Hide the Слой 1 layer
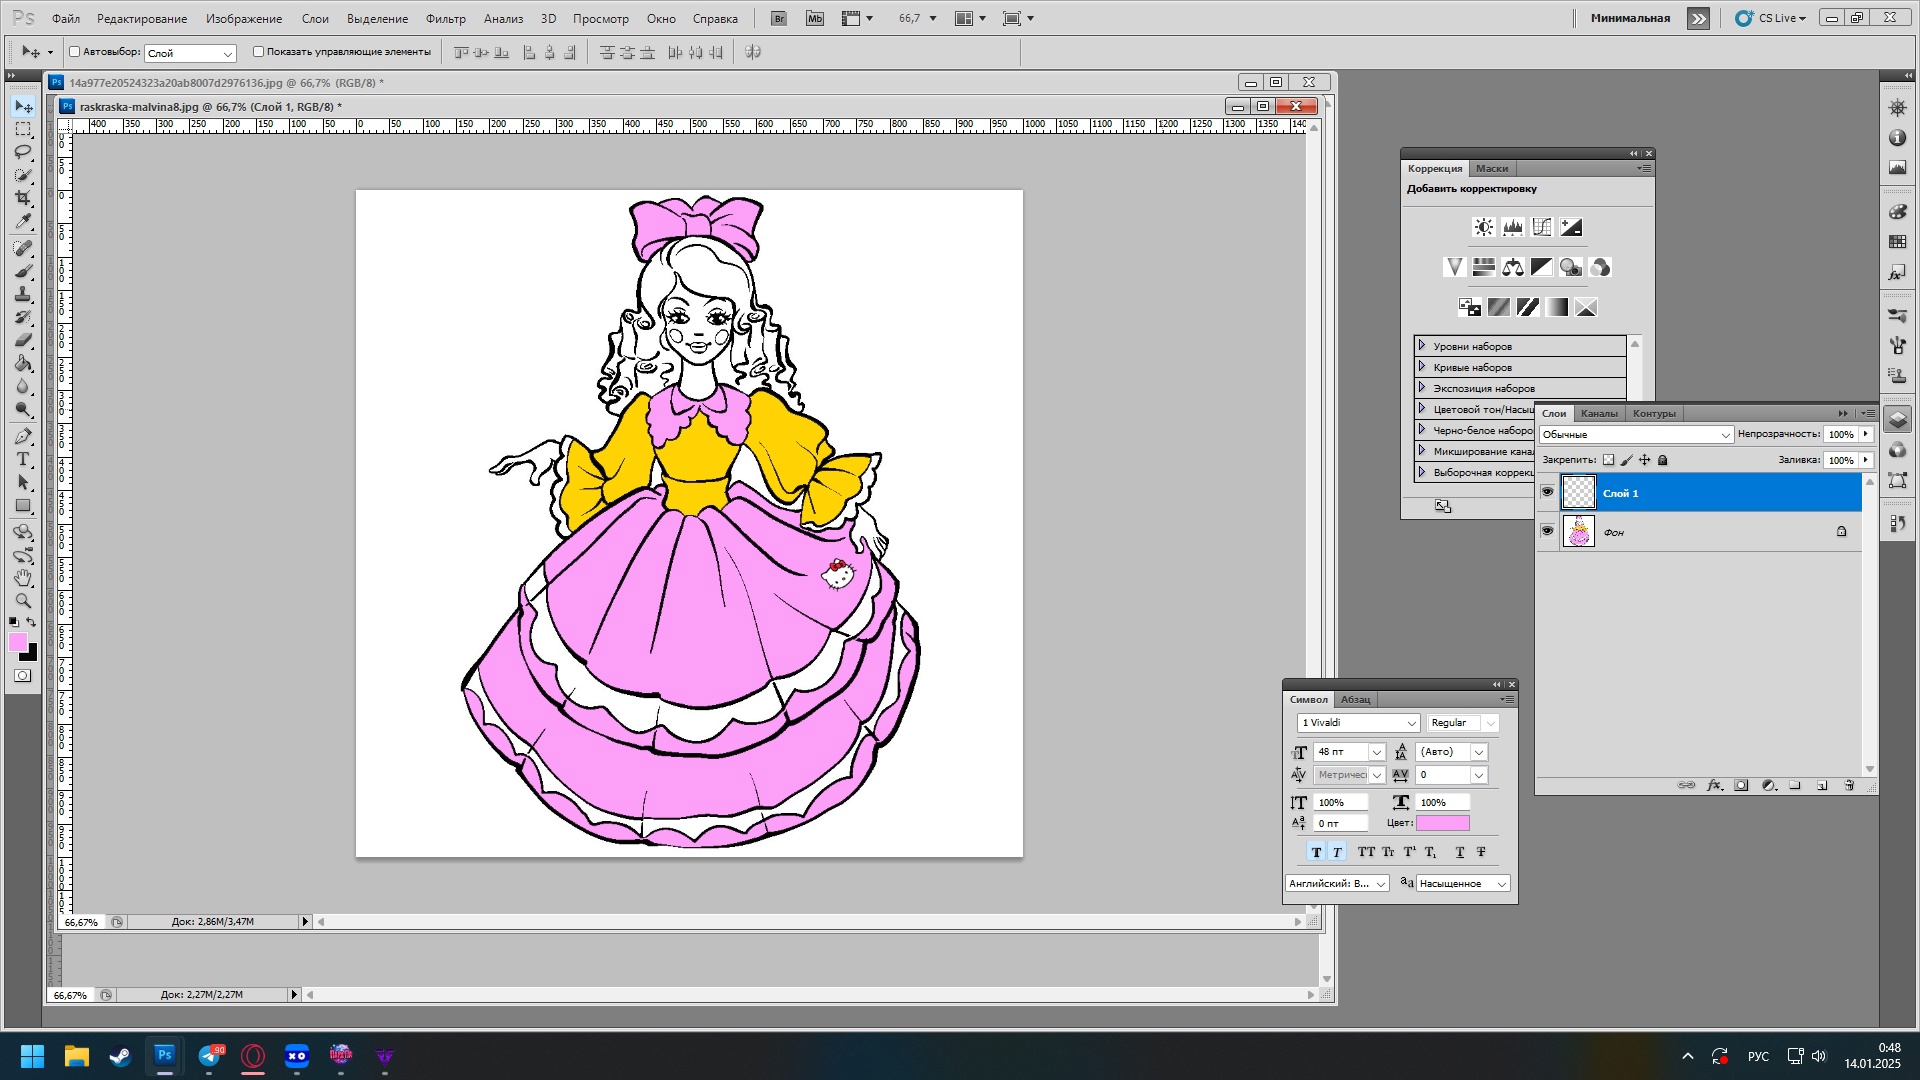The image size is (1920, 1080). pos(1547,492)
